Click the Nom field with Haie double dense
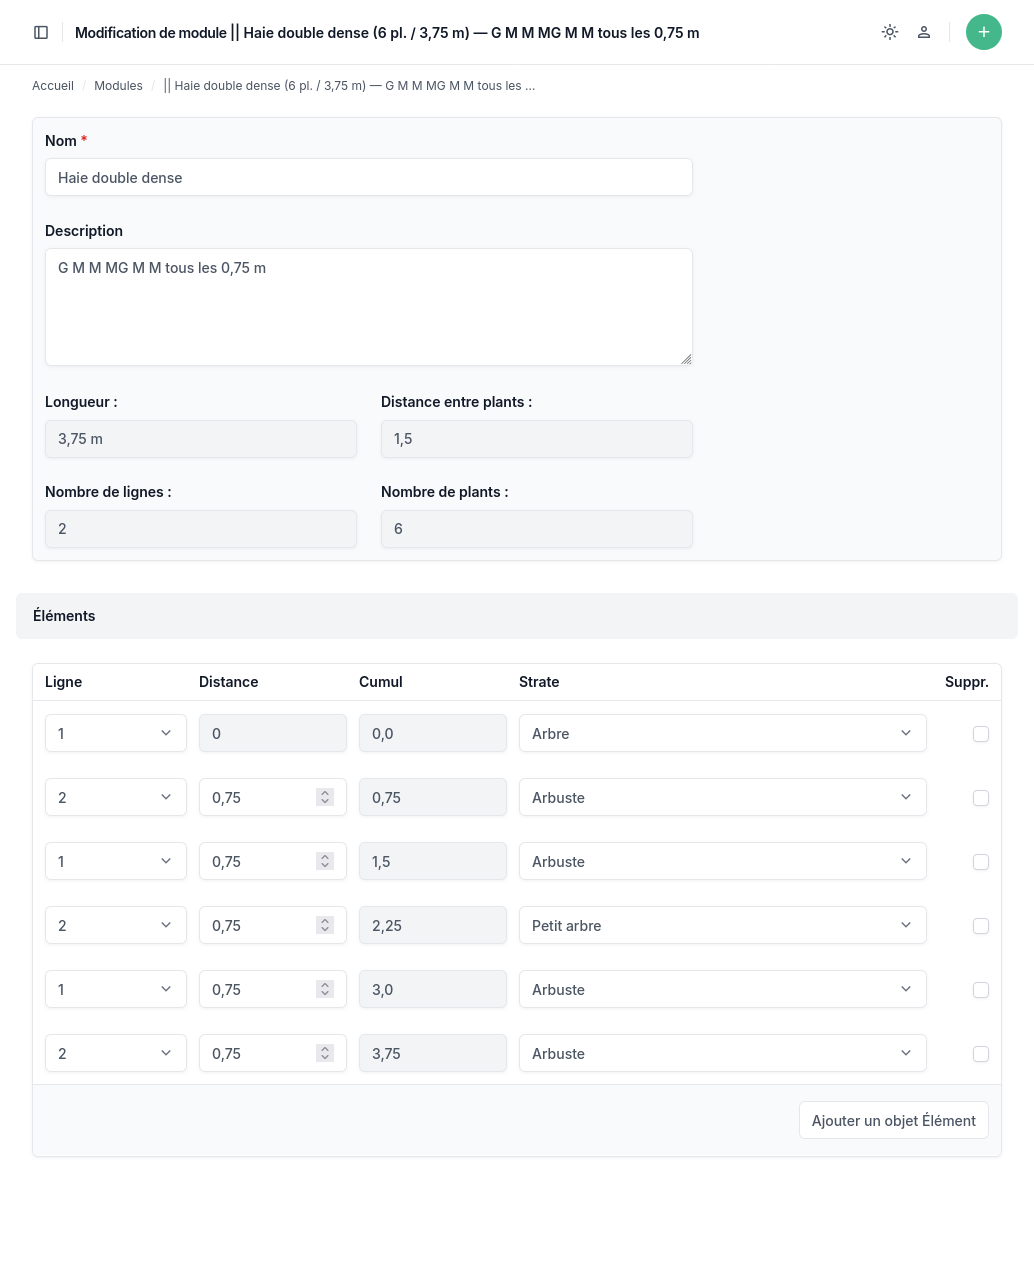 368,177
